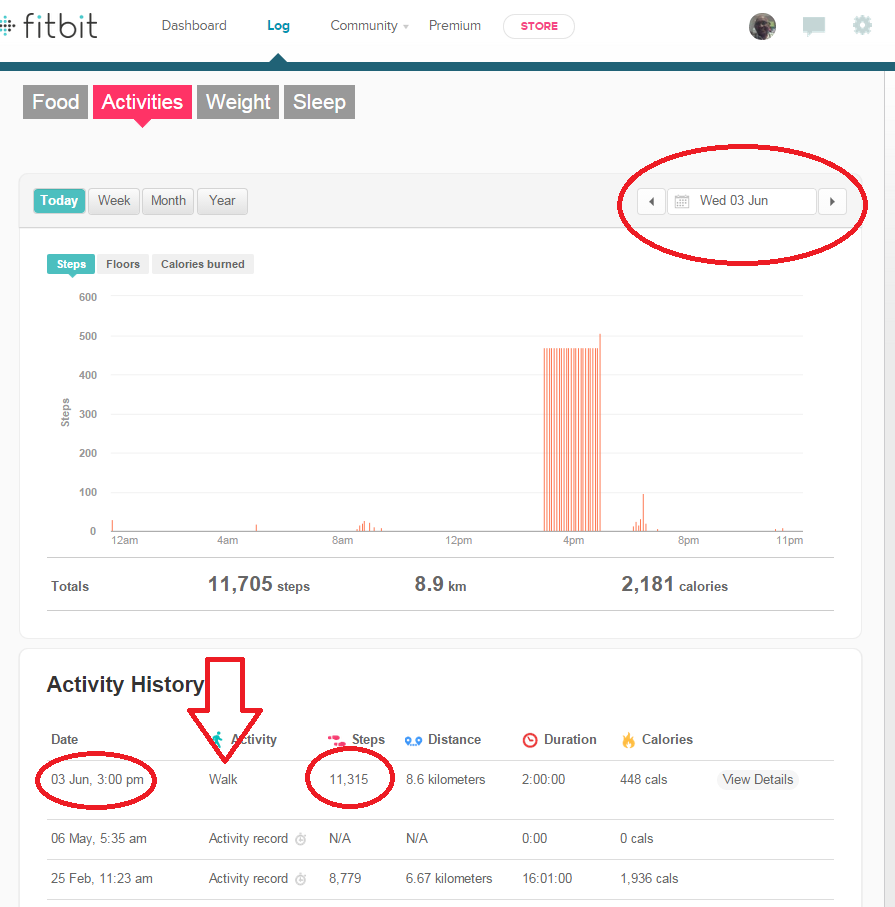Click stopwatch icon beside 25 Feb record
This screenshot has width=895, height=907.
300,879
